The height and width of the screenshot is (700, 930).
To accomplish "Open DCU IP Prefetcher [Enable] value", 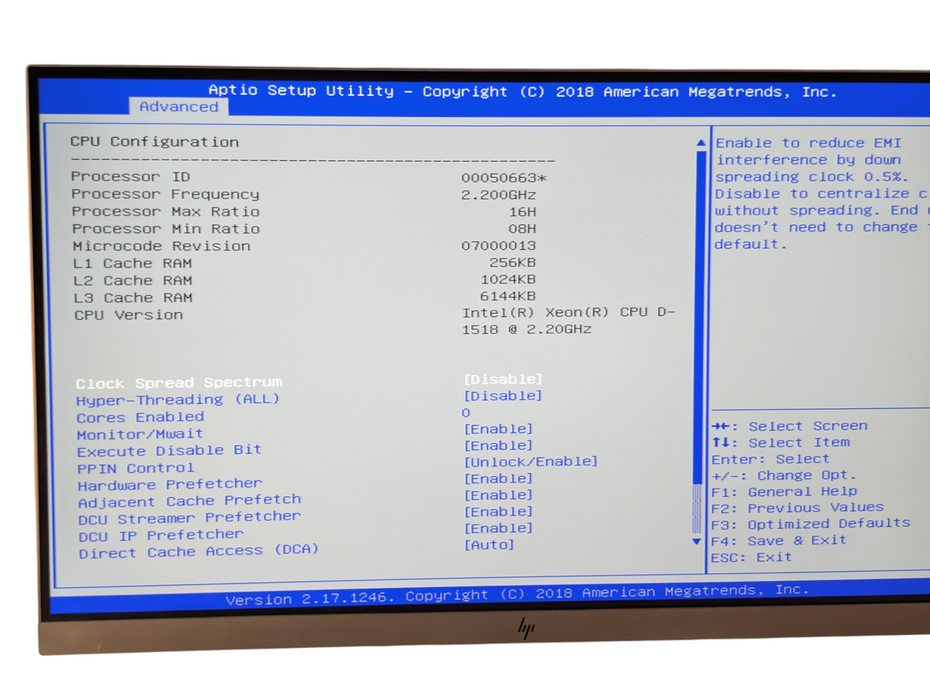I will click(x=498, y=528).
